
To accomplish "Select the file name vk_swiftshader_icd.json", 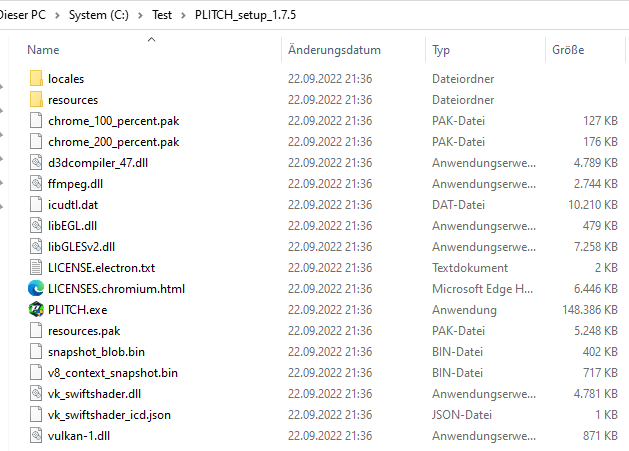I will [109, 414].
